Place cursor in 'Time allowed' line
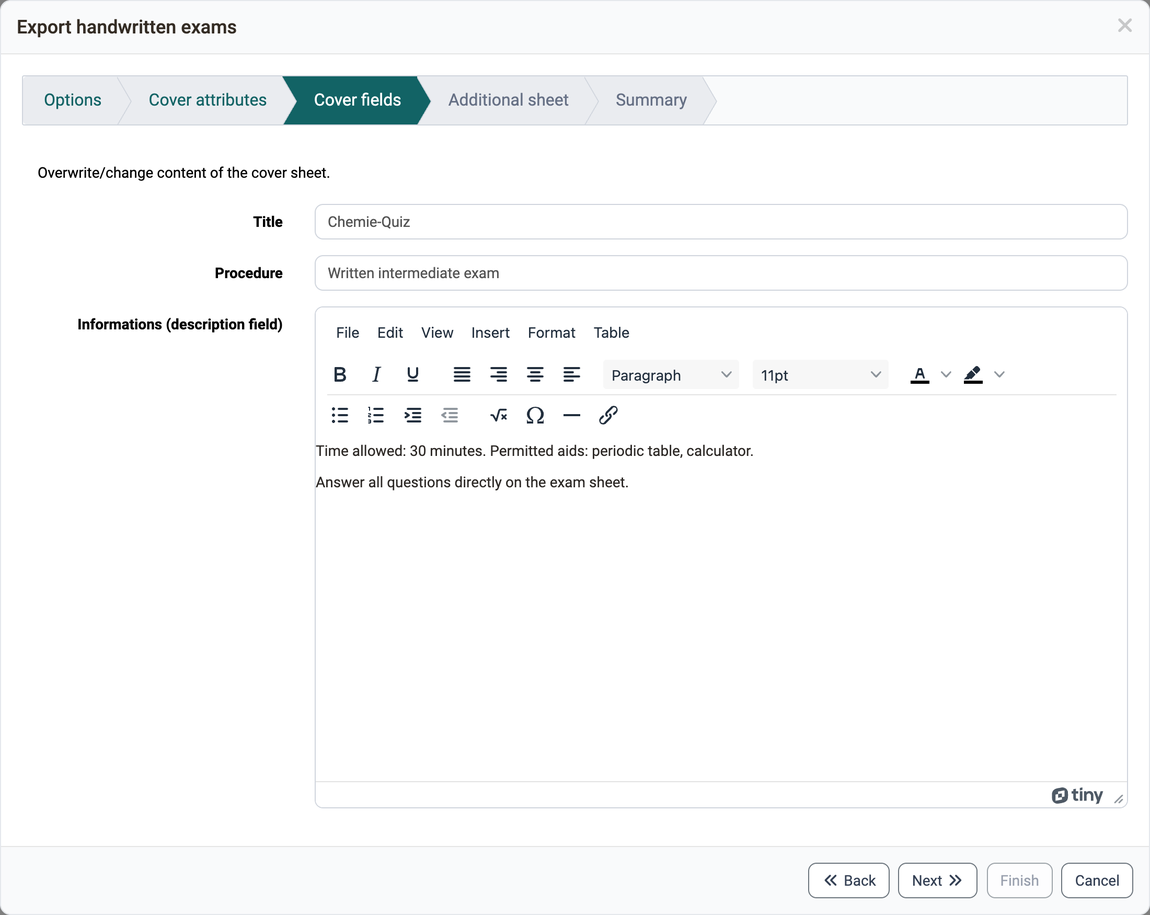 535,451
